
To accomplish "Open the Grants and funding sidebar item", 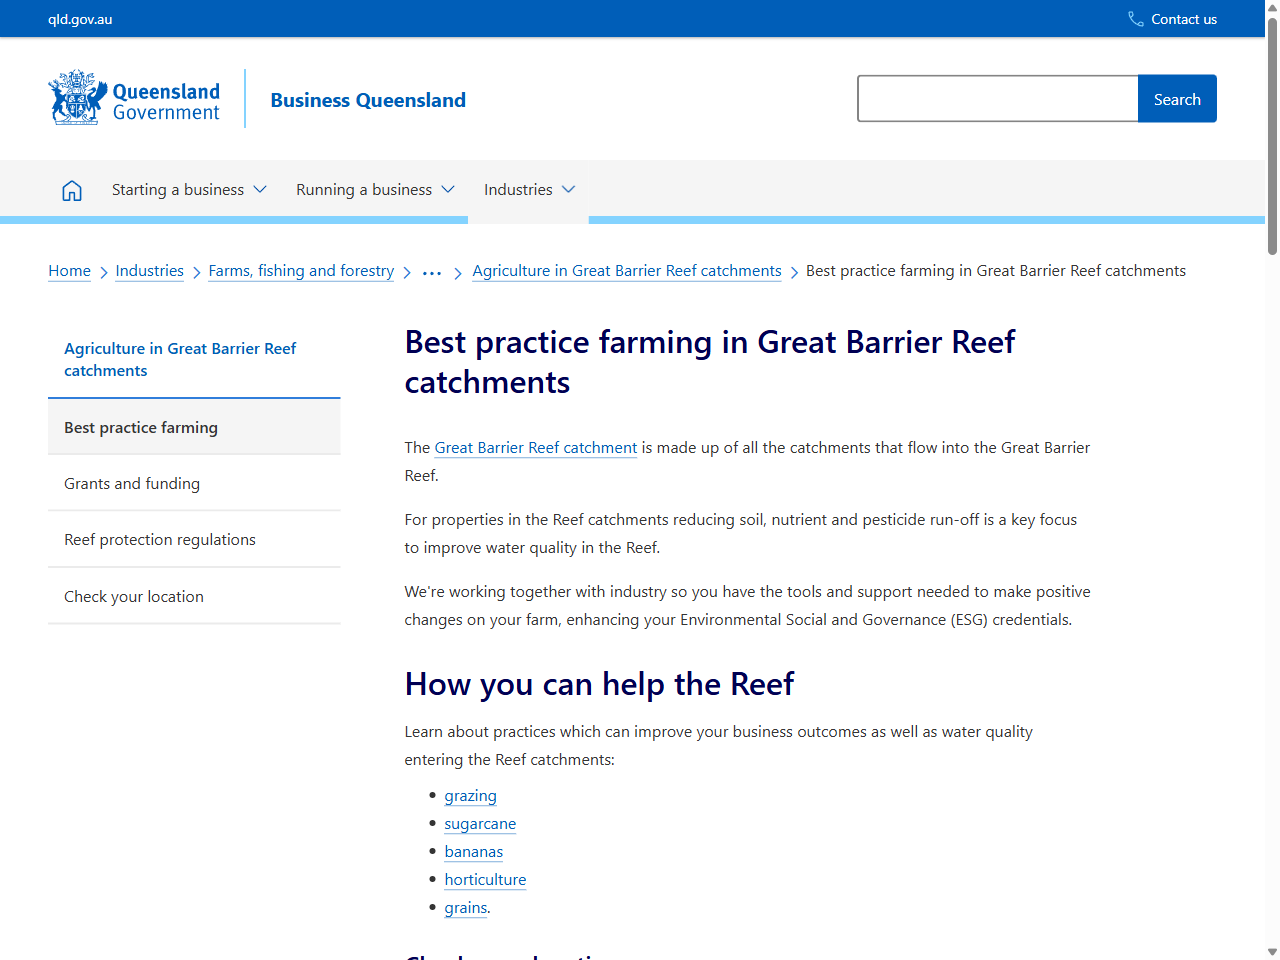I will point(131,483).
